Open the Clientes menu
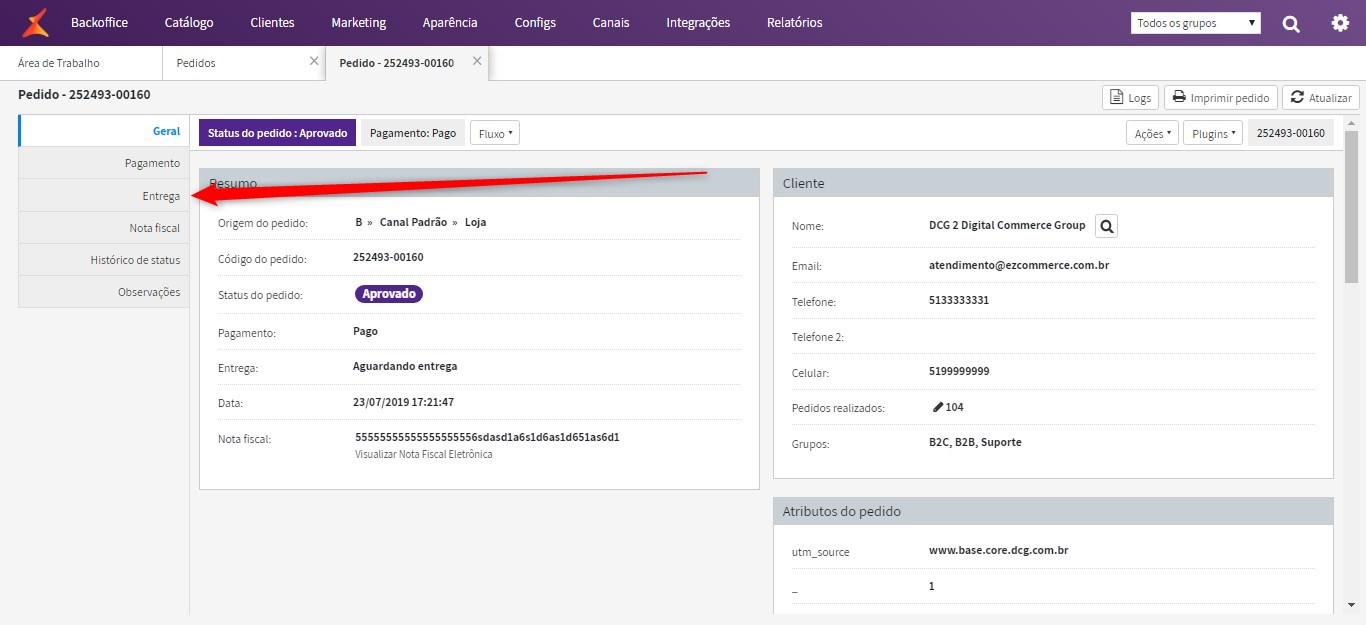 click(x=272, y=22)
